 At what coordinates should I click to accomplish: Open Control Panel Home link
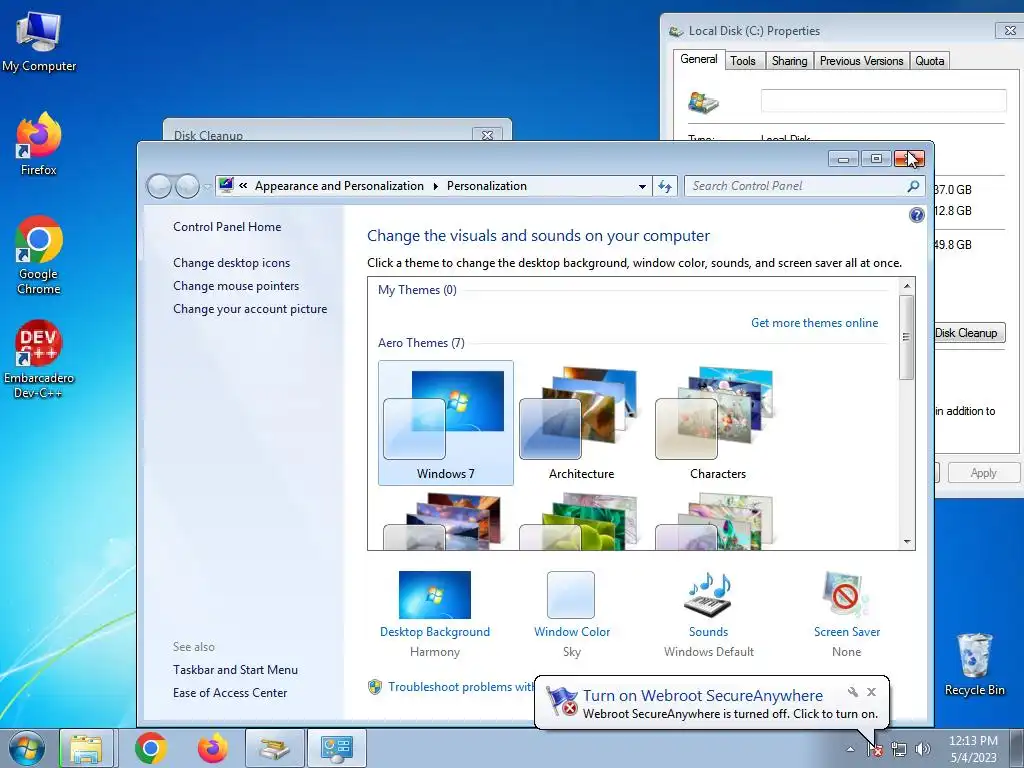pyautogui.click(x=227, y=227)
